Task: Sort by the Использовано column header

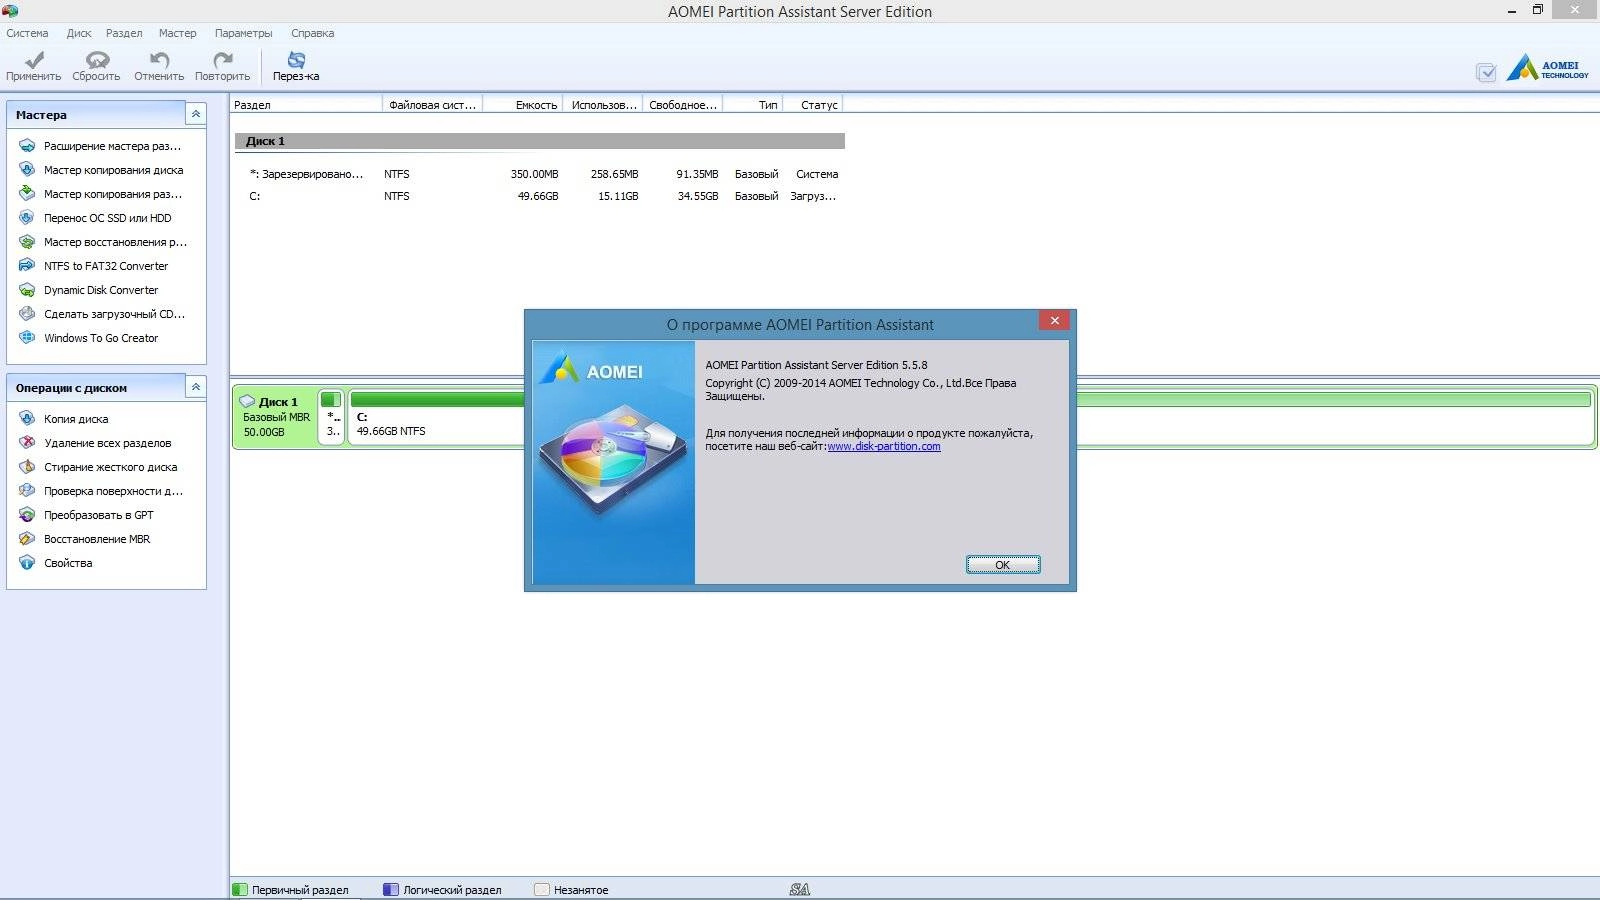Action: [x=603, y=104]
